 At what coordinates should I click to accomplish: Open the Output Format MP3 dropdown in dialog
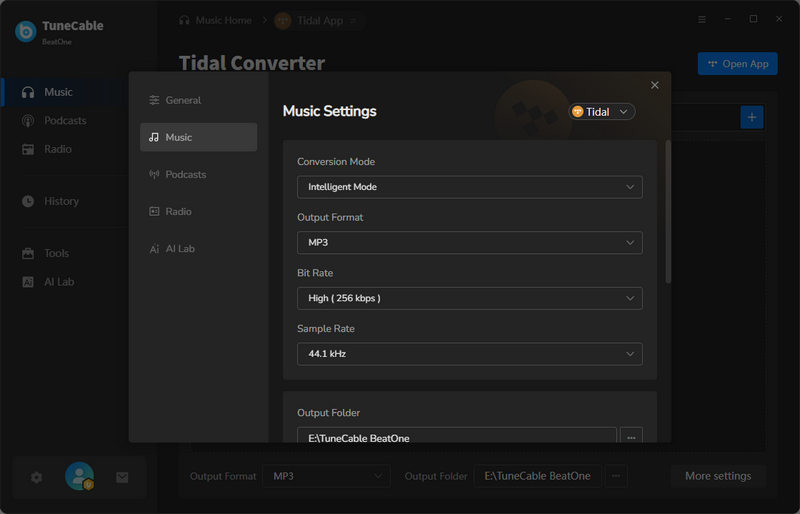(469, 242)
